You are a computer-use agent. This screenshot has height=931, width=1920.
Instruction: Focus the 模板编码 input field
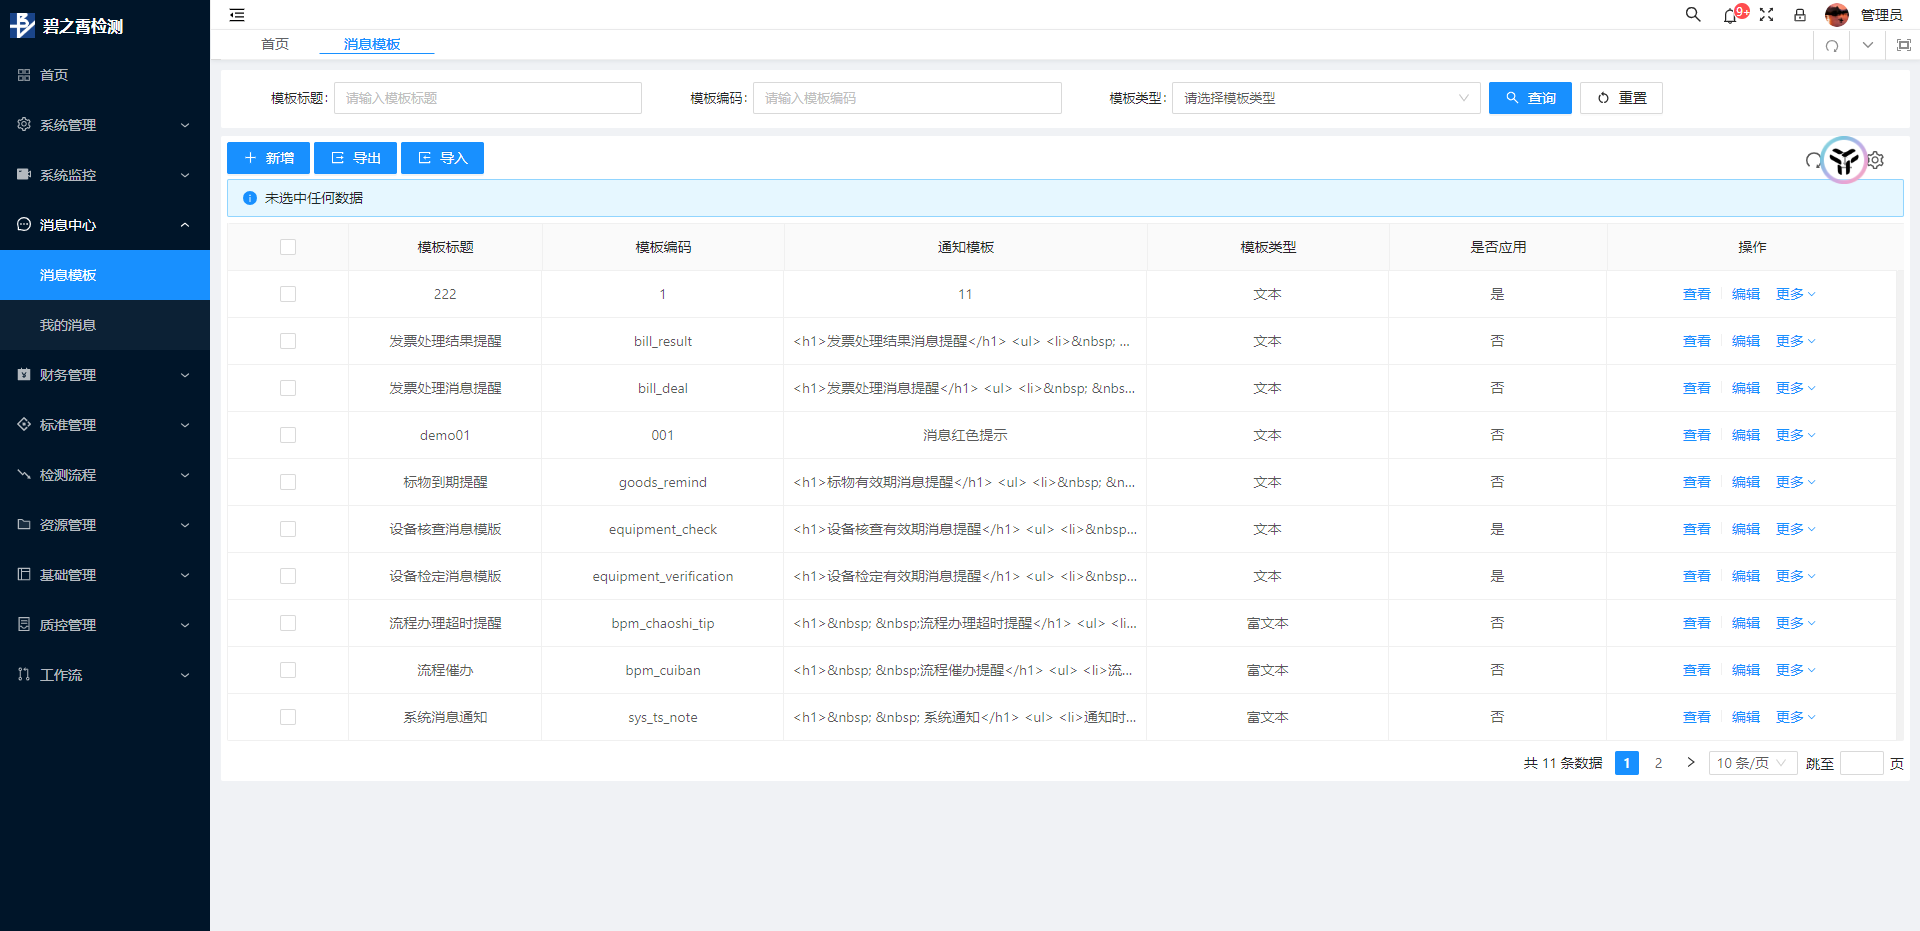click(907, 98)
